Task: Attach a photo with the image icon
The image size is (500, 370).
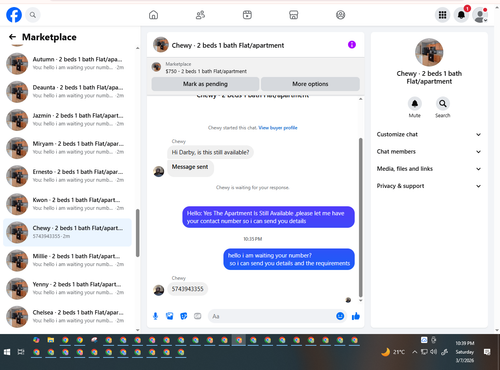Action: coord(170,316)
